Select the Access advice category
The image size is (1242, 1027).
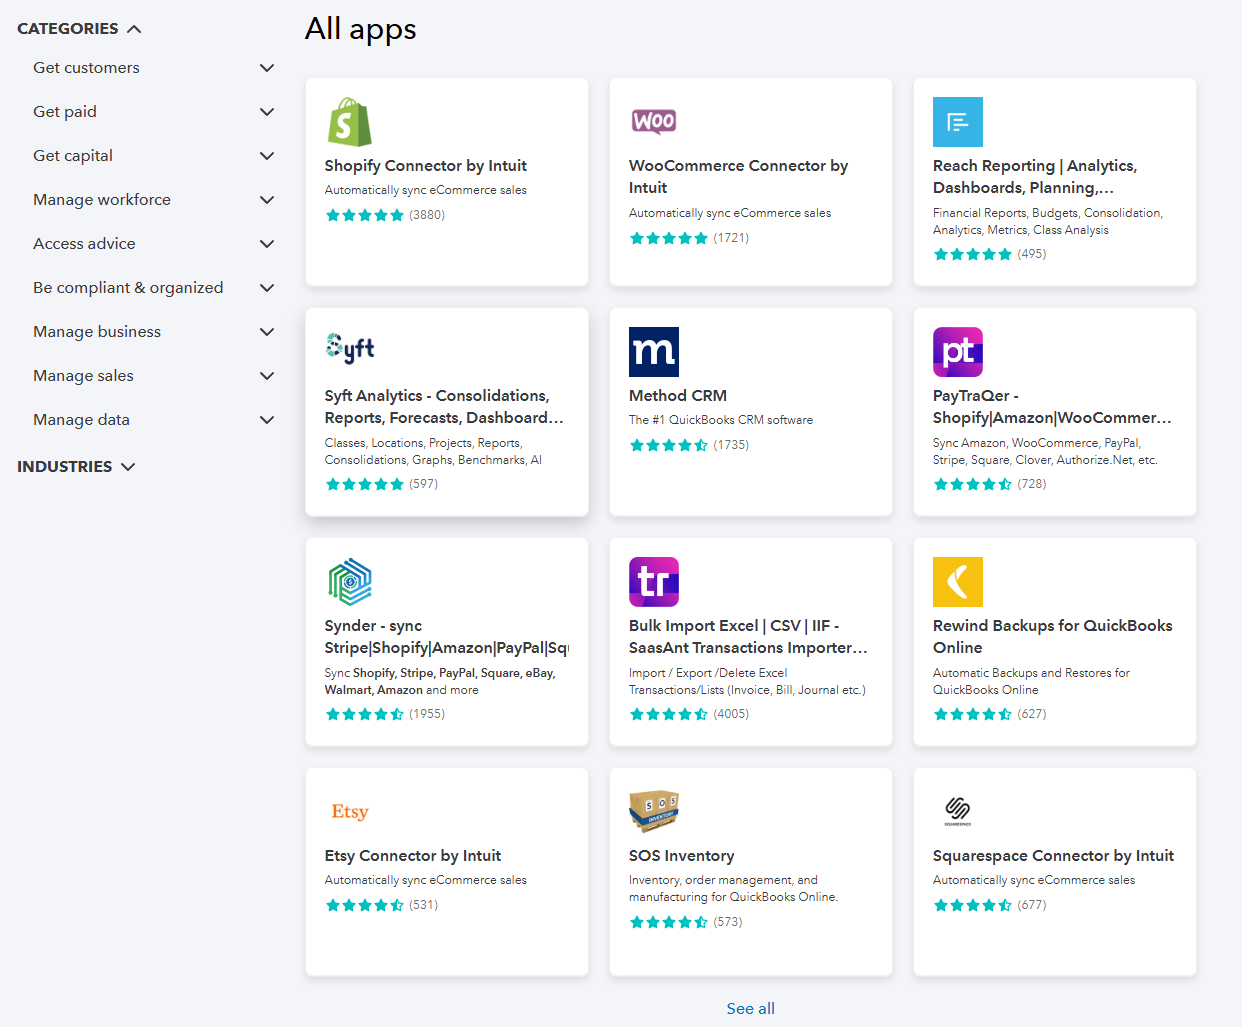84,243
